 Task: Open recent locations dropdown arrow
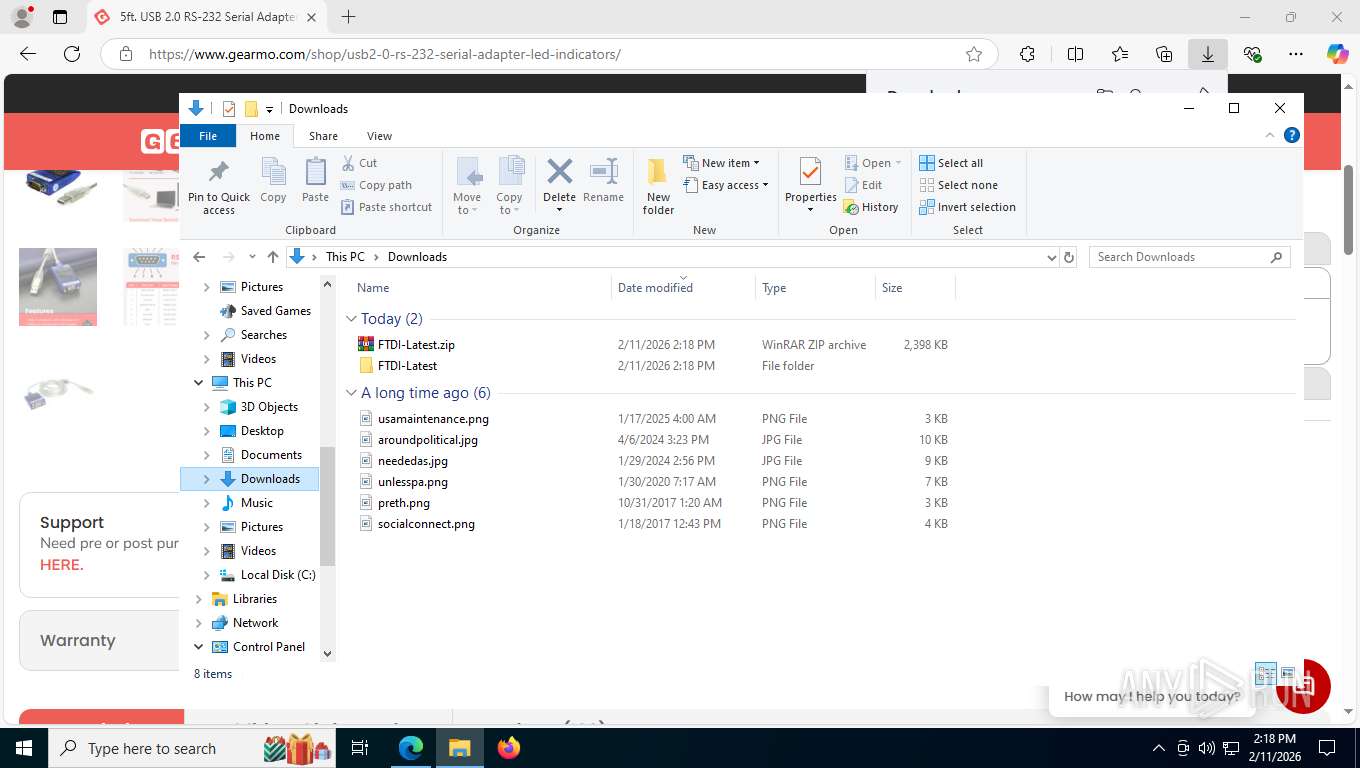251,257
